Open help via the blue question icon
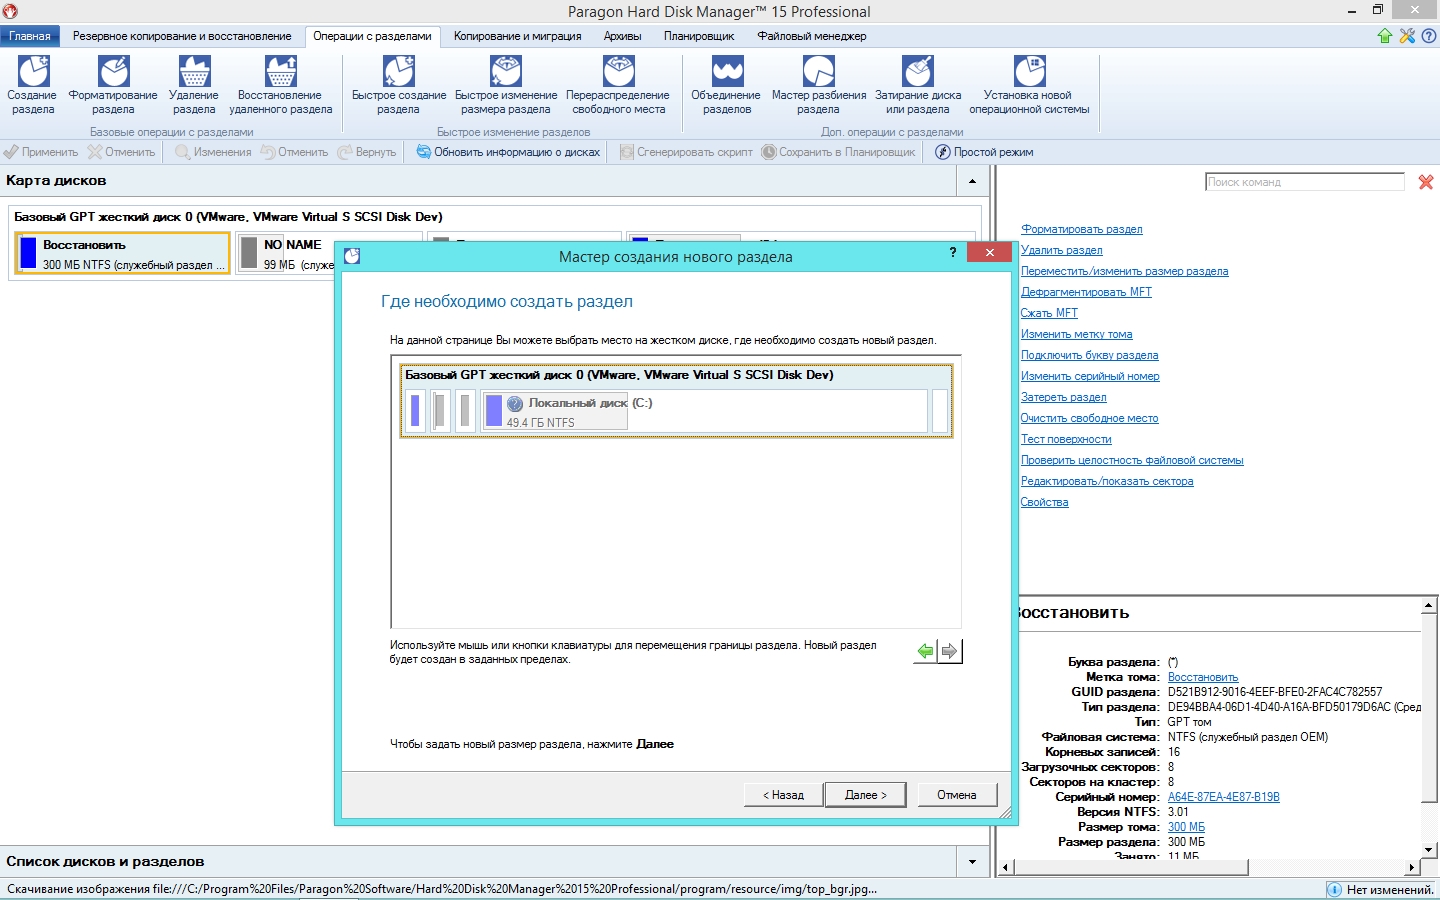 tap(1429, 36)
